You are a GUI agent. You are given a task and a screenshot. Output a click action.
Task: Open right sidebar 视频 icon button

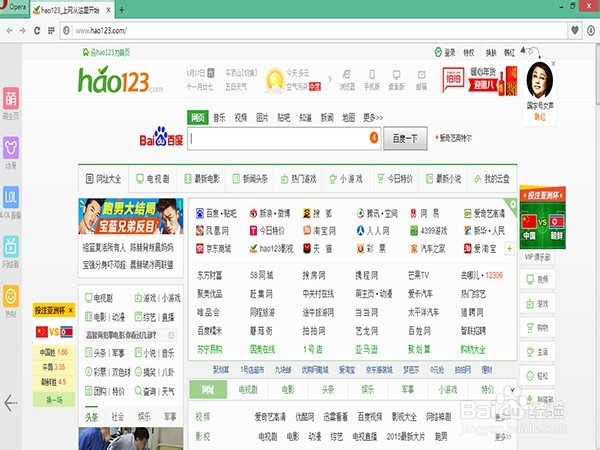tap(537, 279)
